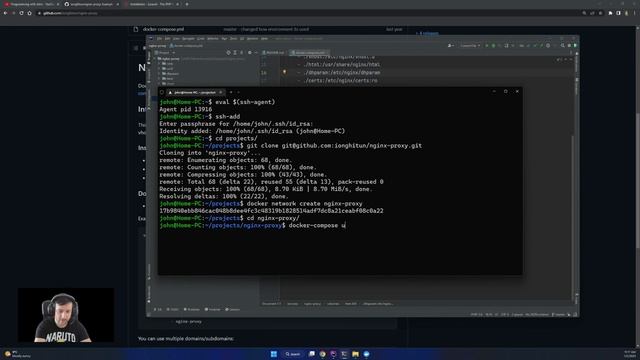Switch to the GitHub nginx-proxy browser tab
The width and height of the screenshot is (640, 360).
click(91, 4)
